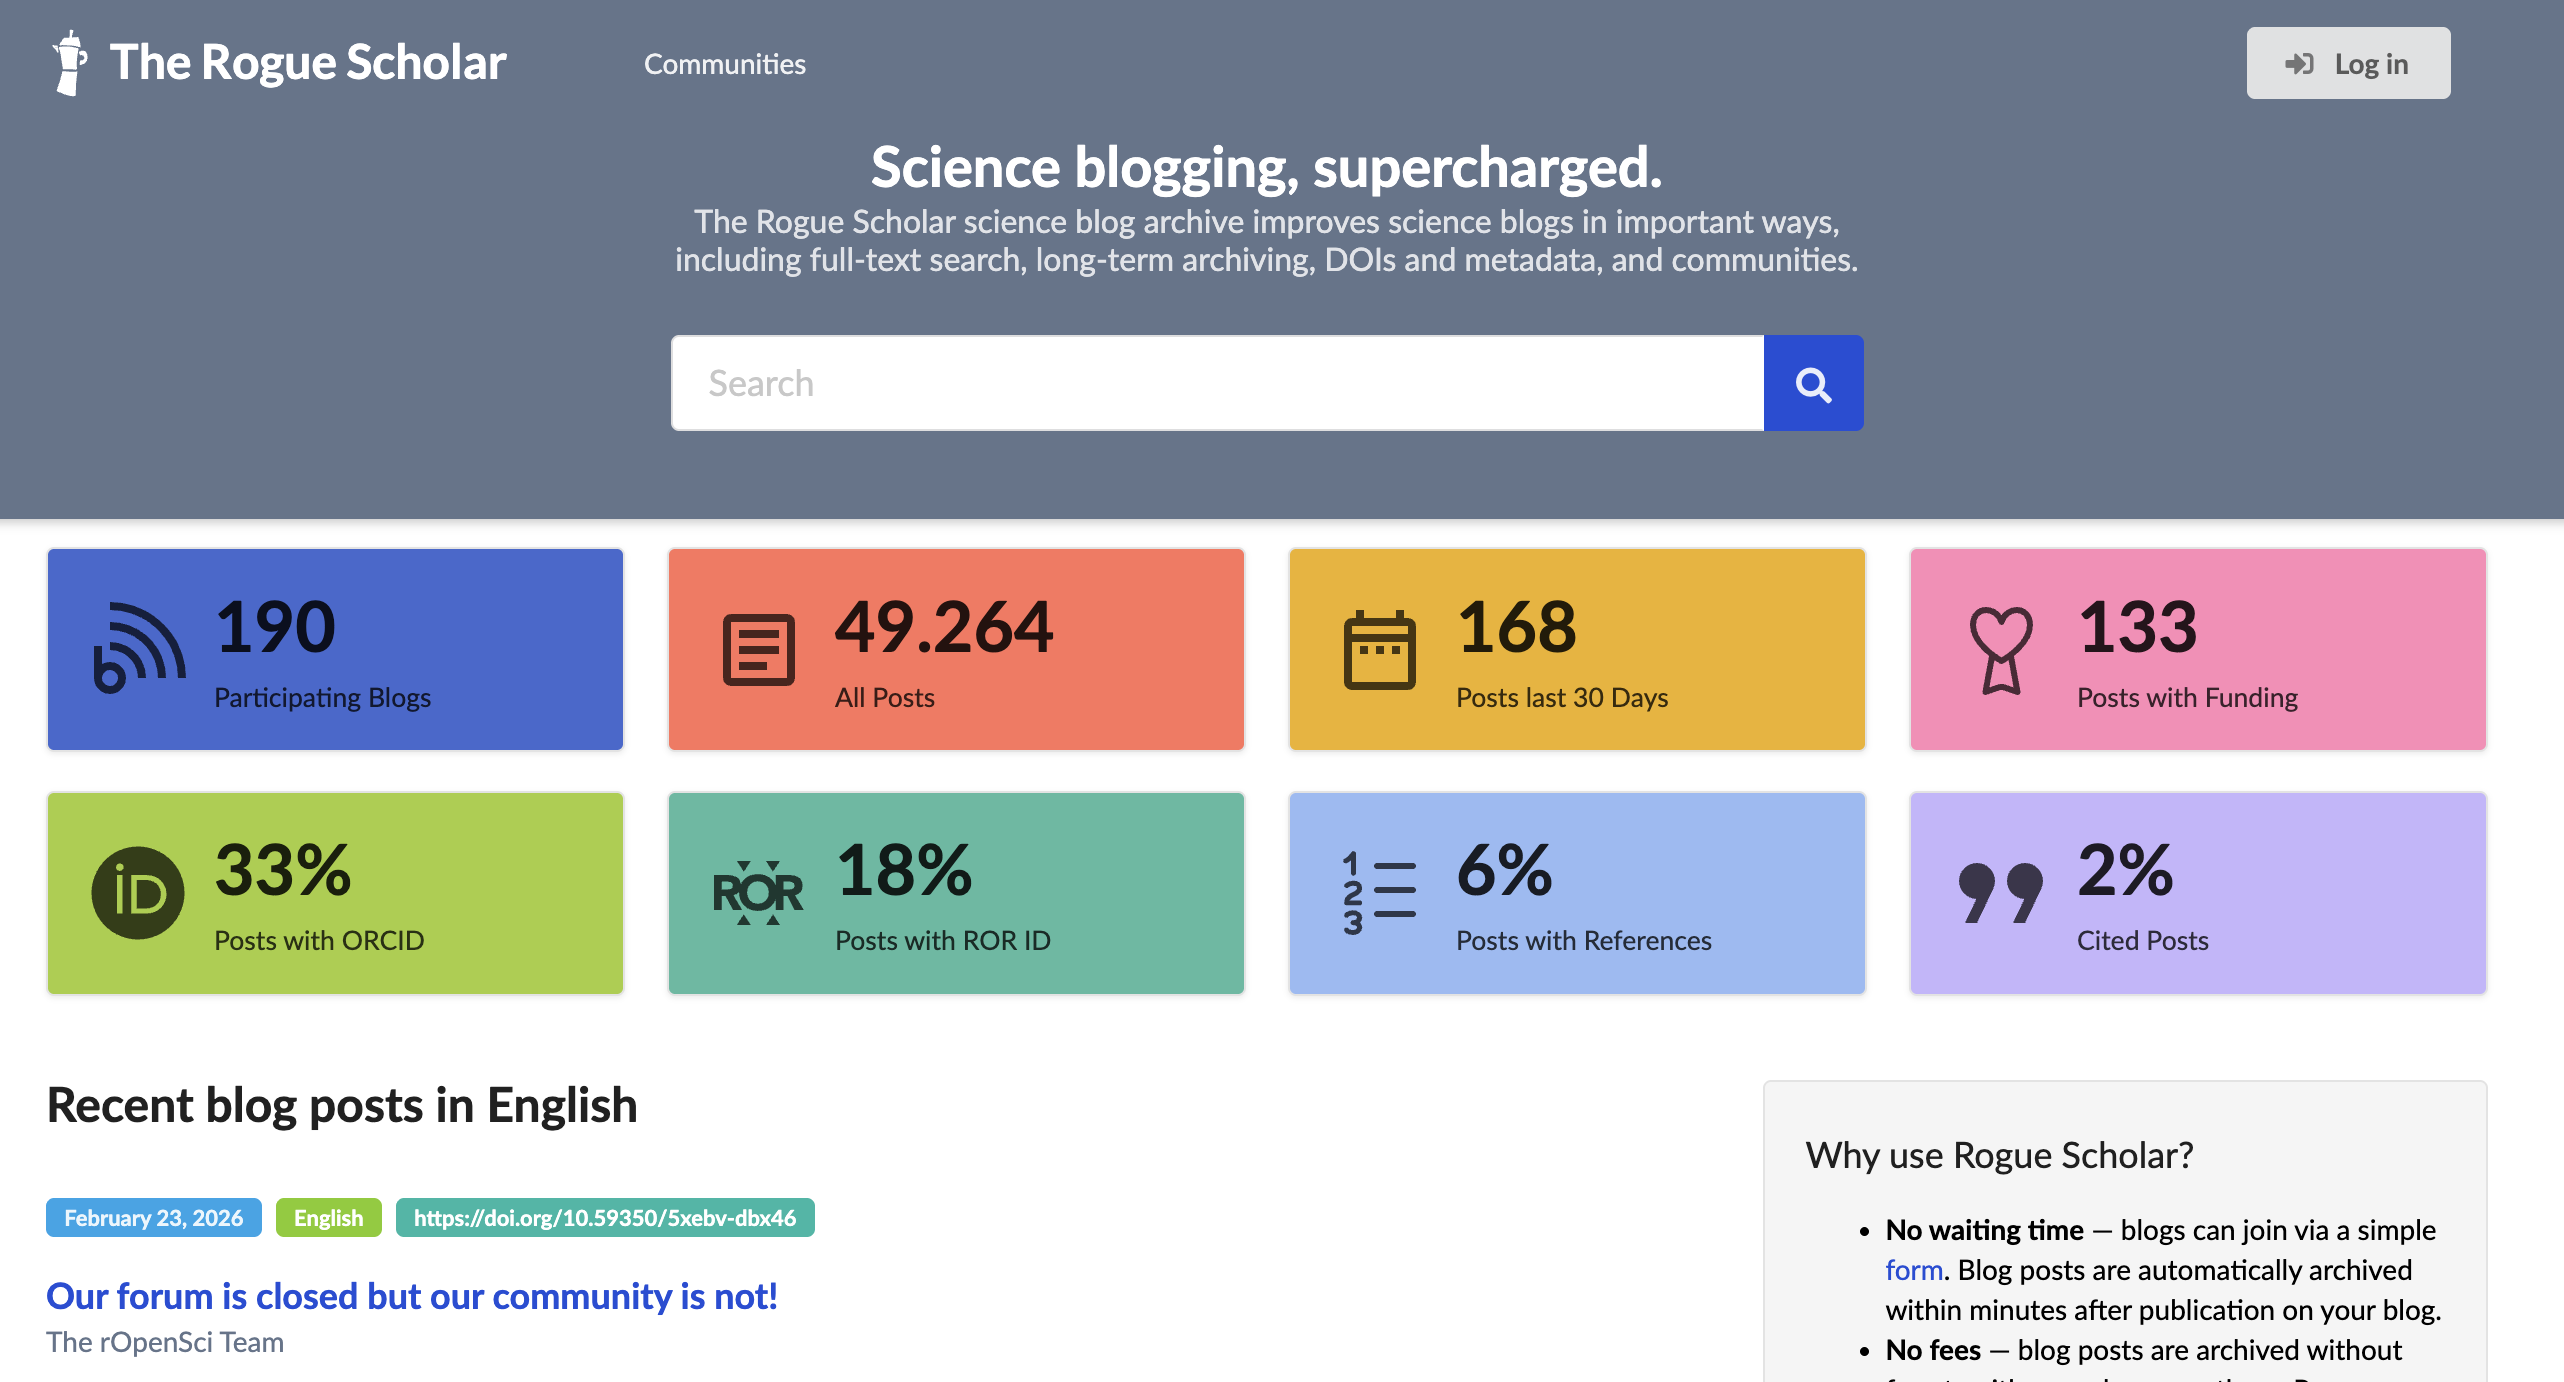Click The Rogue Scholar site title
The width and height of the screenshot is (2564, 1382).
[x=308, y=63]
